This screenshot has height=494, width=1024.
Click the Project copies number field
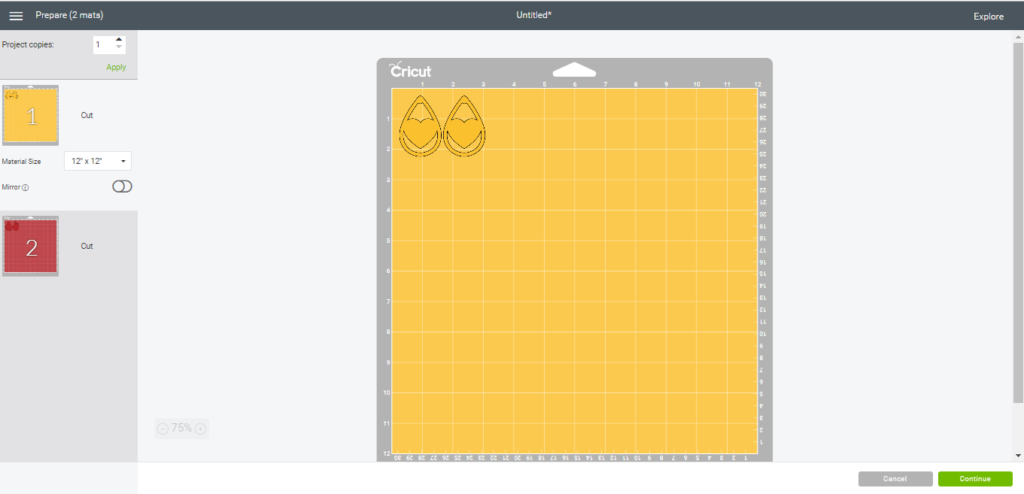pos(102,45)
